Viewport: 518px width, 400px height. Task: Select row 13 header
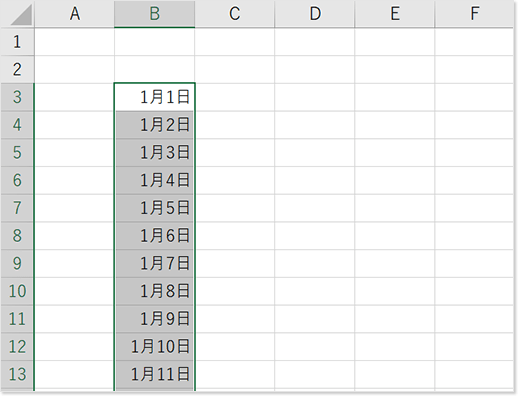17,374
